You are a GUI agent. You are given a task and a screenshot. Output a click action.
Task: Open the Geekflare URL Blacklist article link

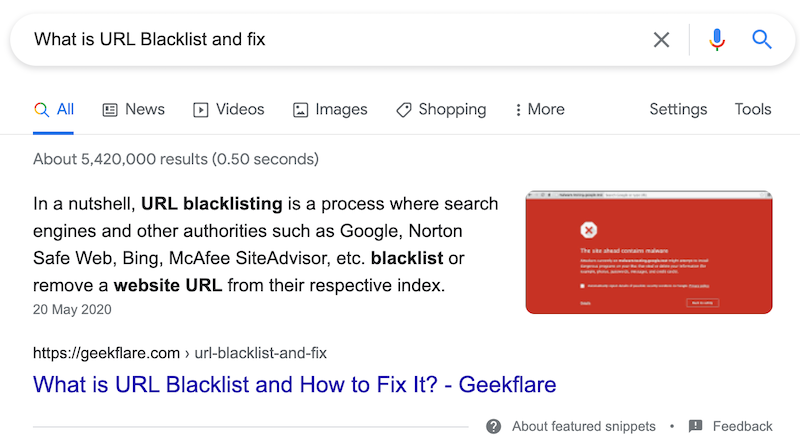tap(294, 384)
